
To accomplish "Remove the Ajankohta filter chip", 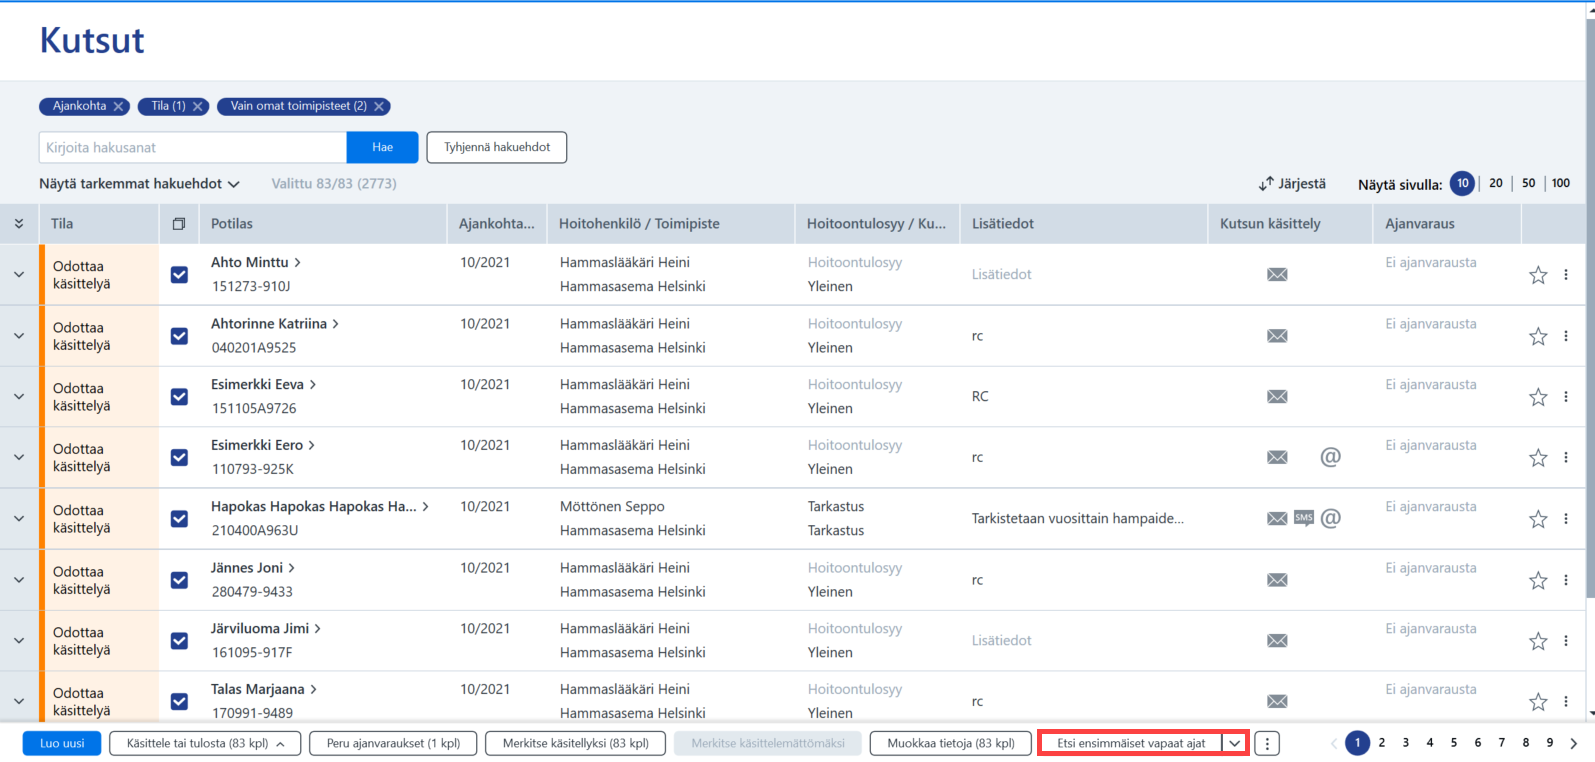I will point(118,106).
